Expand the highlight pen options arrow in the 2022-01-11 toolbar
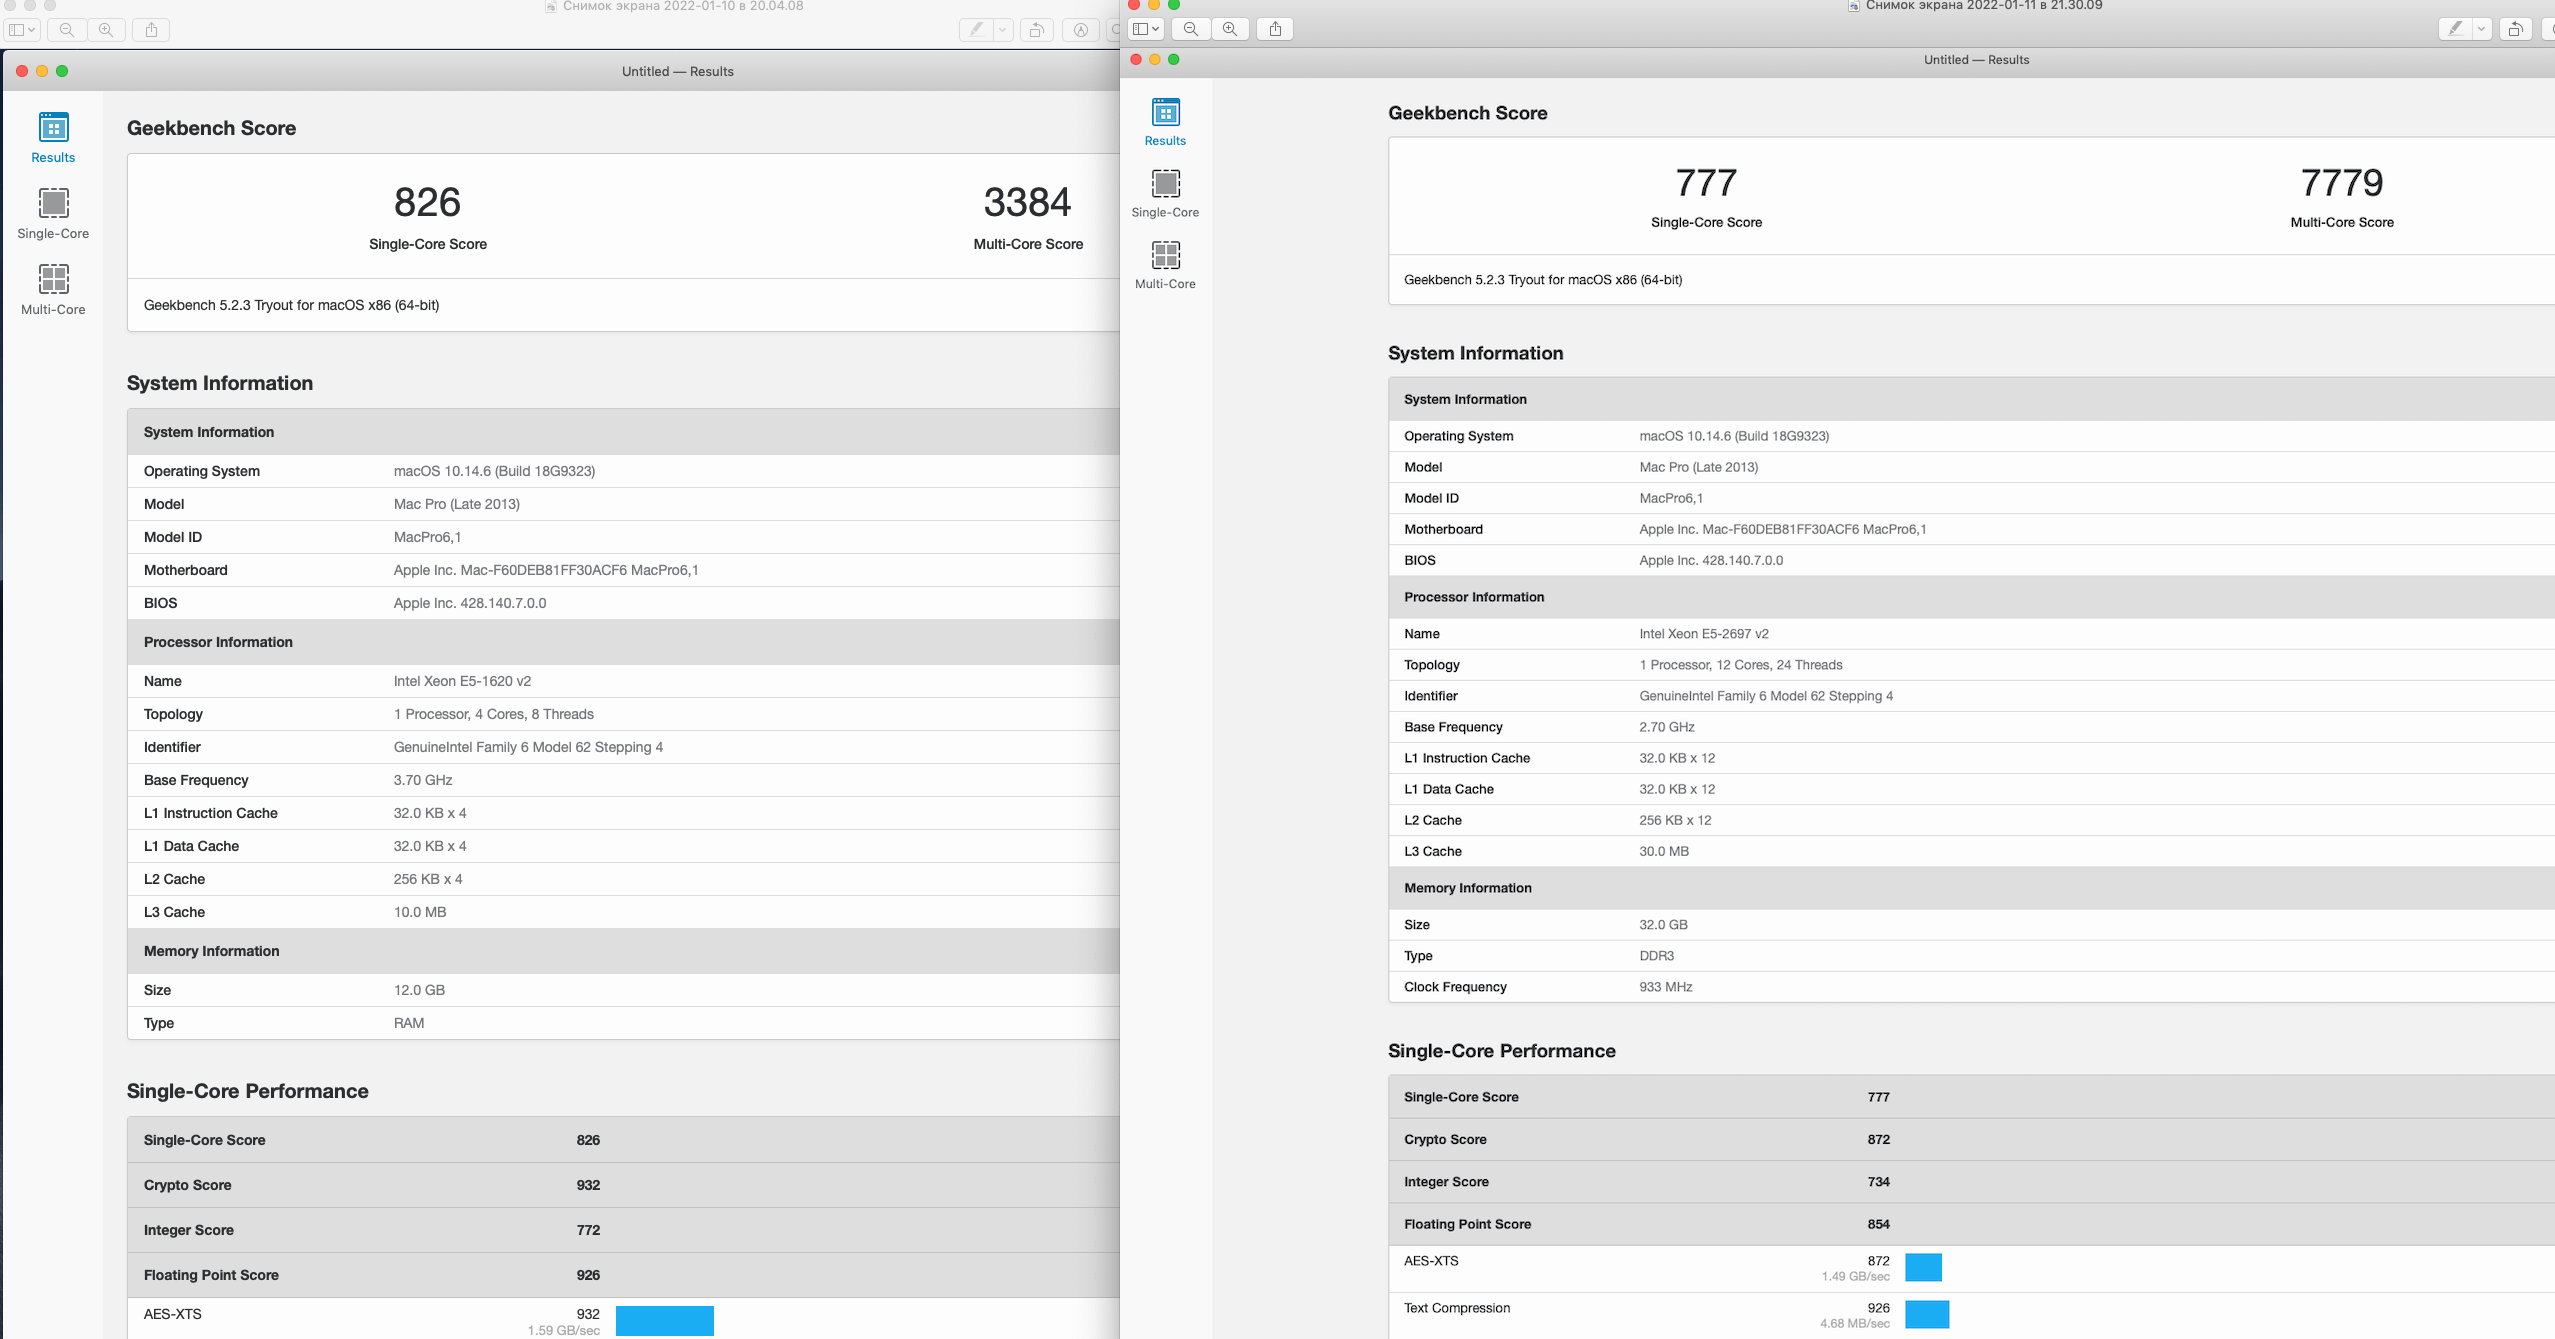The height and width of the screenshot is (1339, 2555). 2481,29
